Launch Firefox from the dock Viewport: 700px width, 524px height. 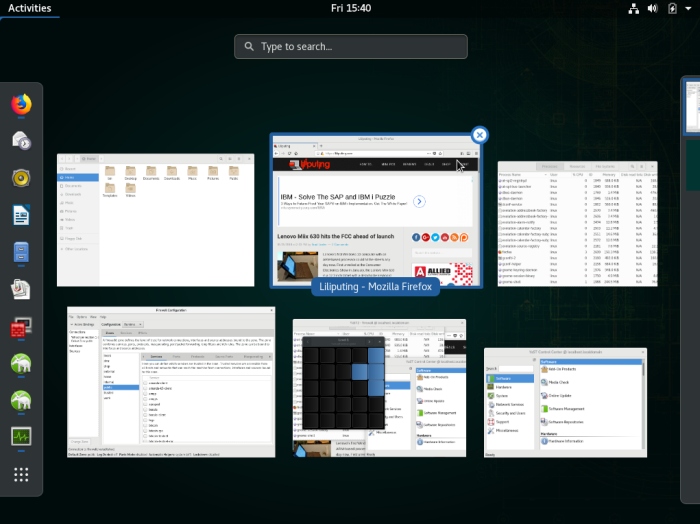[x=21, y=104]
